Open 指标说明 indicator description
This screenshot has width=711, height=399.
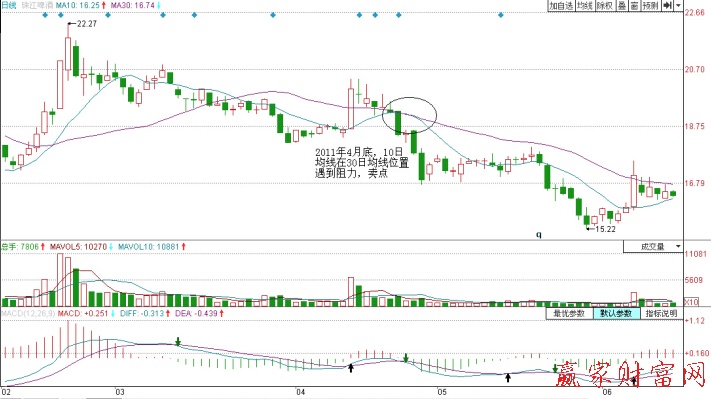point(662,313)
